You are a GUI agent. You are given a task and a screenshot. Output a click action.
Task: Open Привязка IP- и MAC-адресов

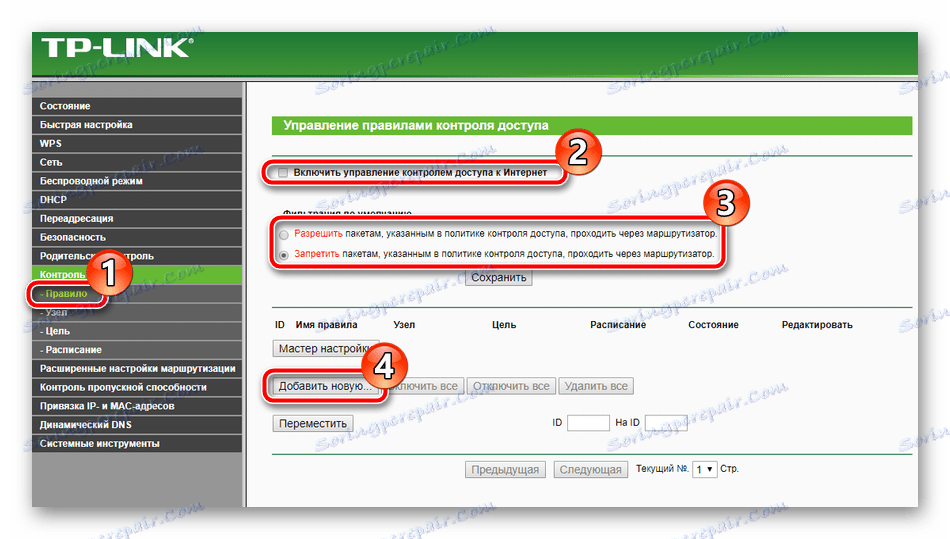tap(137, 406)
